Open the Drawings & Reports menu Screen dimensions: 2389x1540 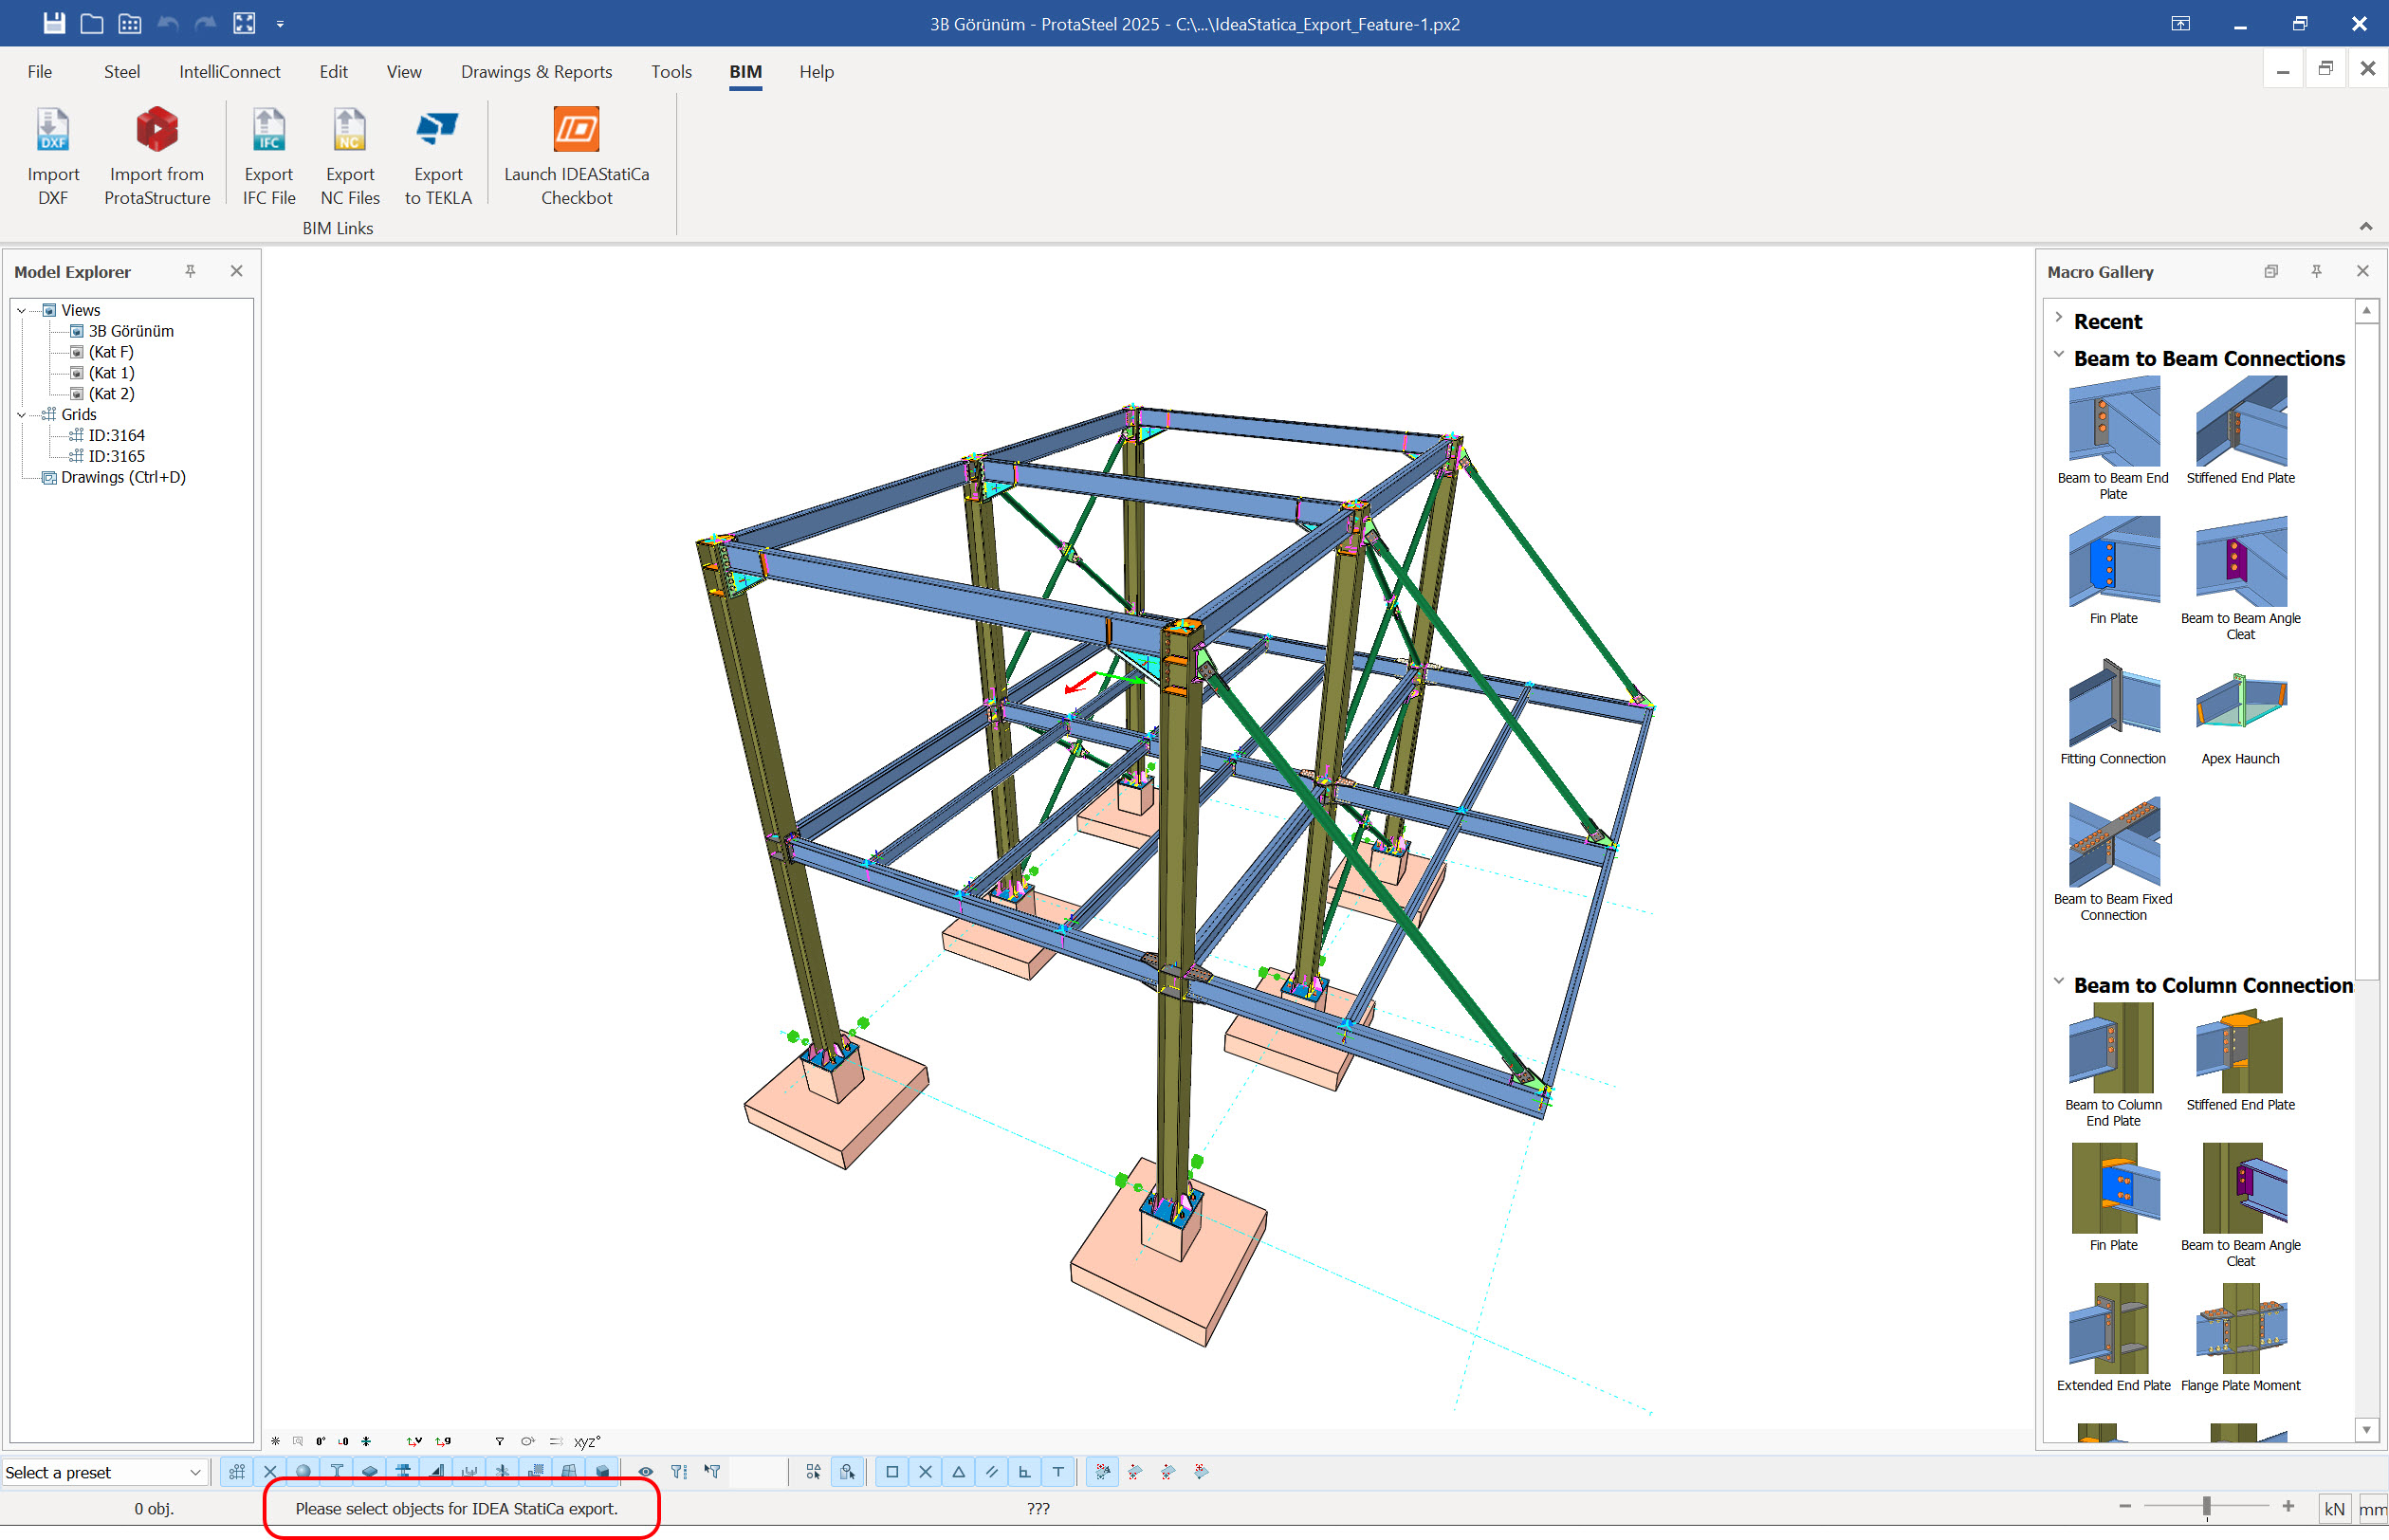[536, 72]
